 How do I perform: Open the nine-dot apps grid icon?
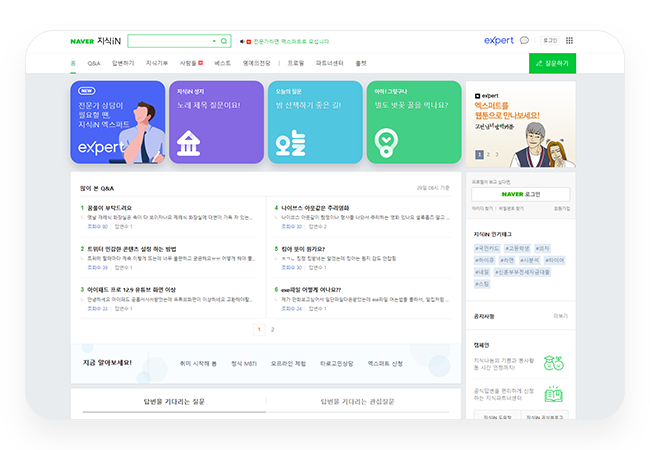570,40
